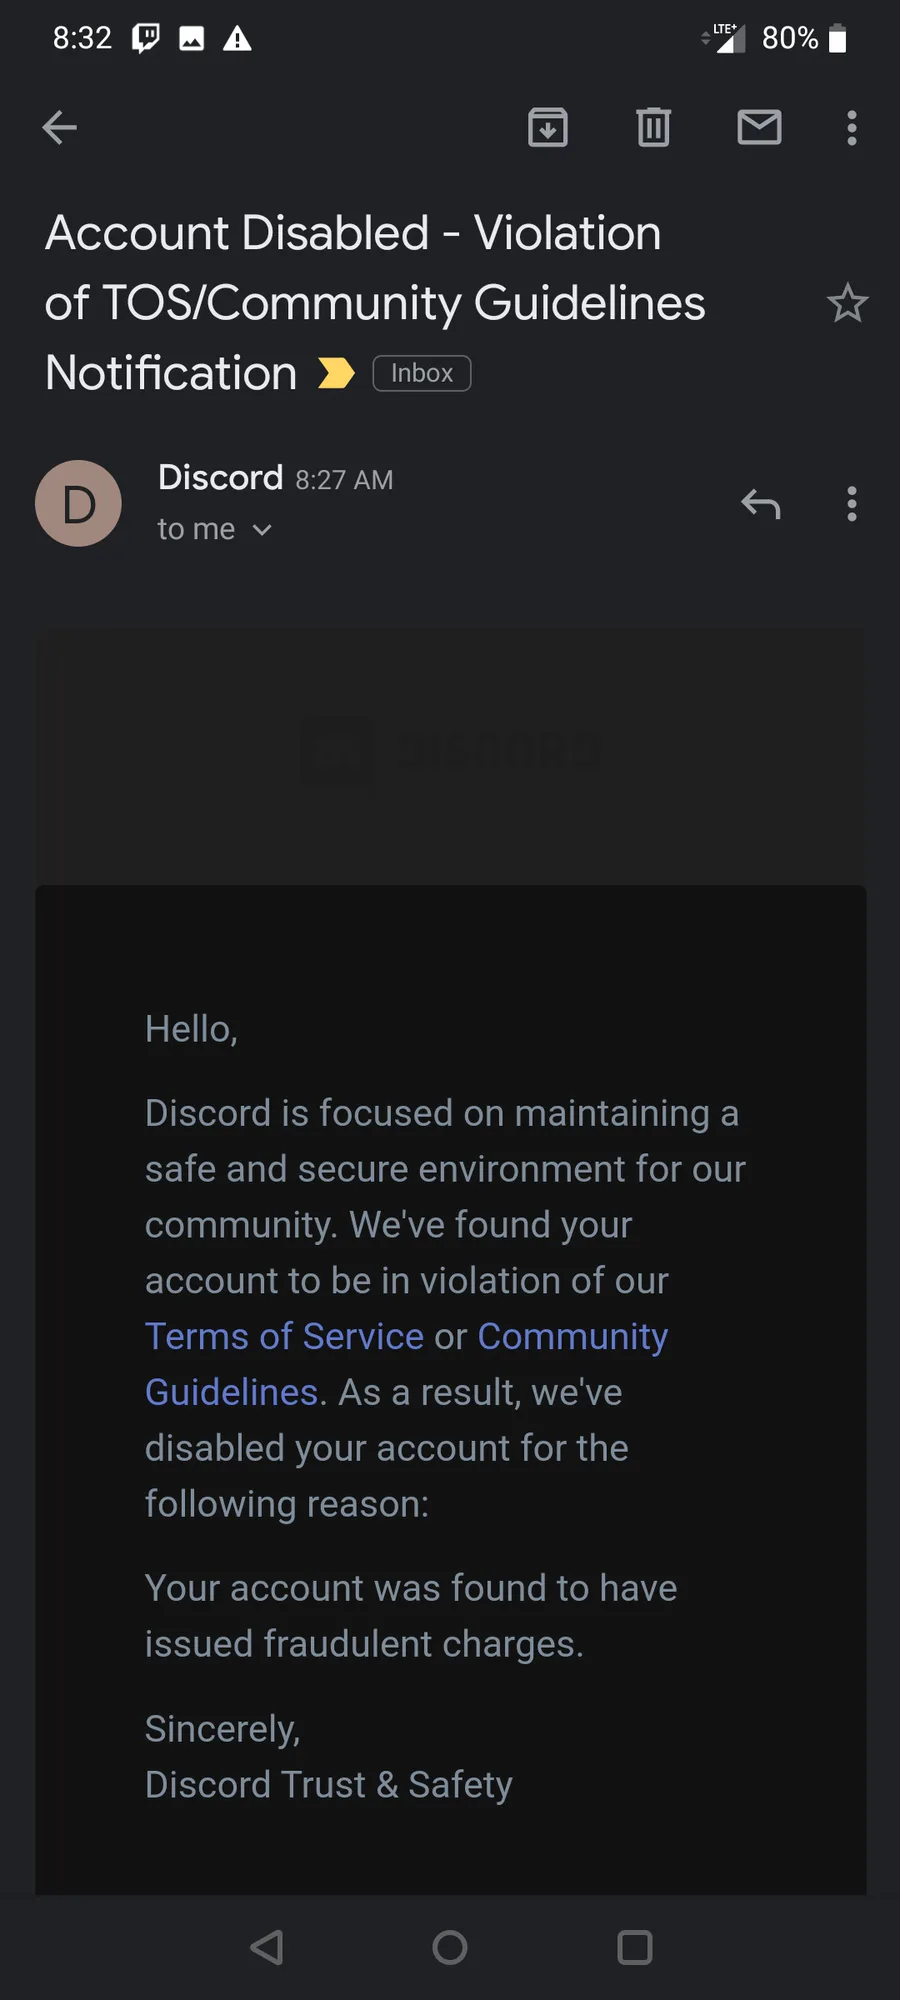Open message options three-dot menu
900x2000 pixels.
pos(852,504)
